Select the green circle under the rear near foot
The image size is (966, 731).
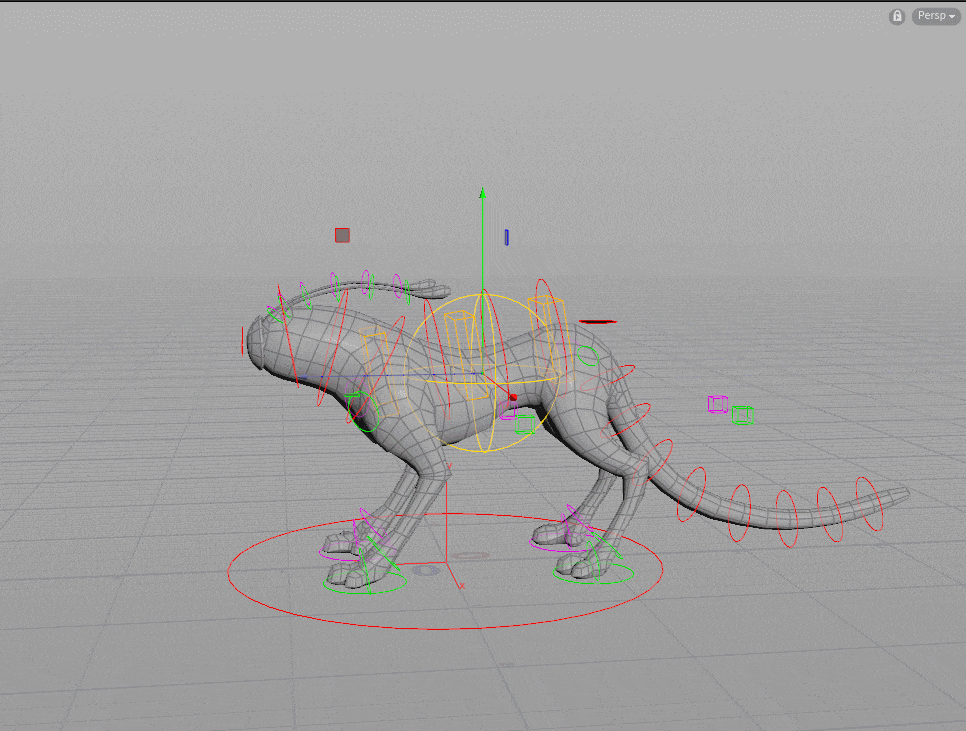pyautogui.click(x=594, y=574)
